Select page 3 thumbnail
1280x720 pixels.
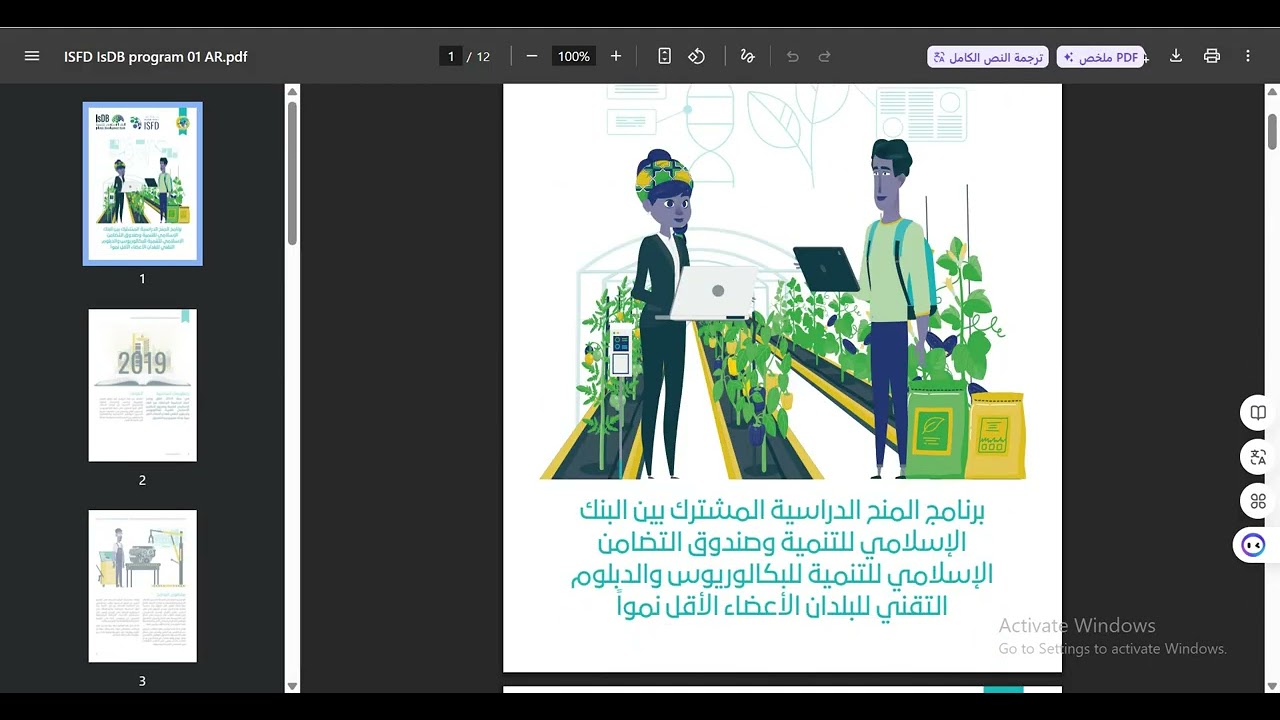[142, 586]
